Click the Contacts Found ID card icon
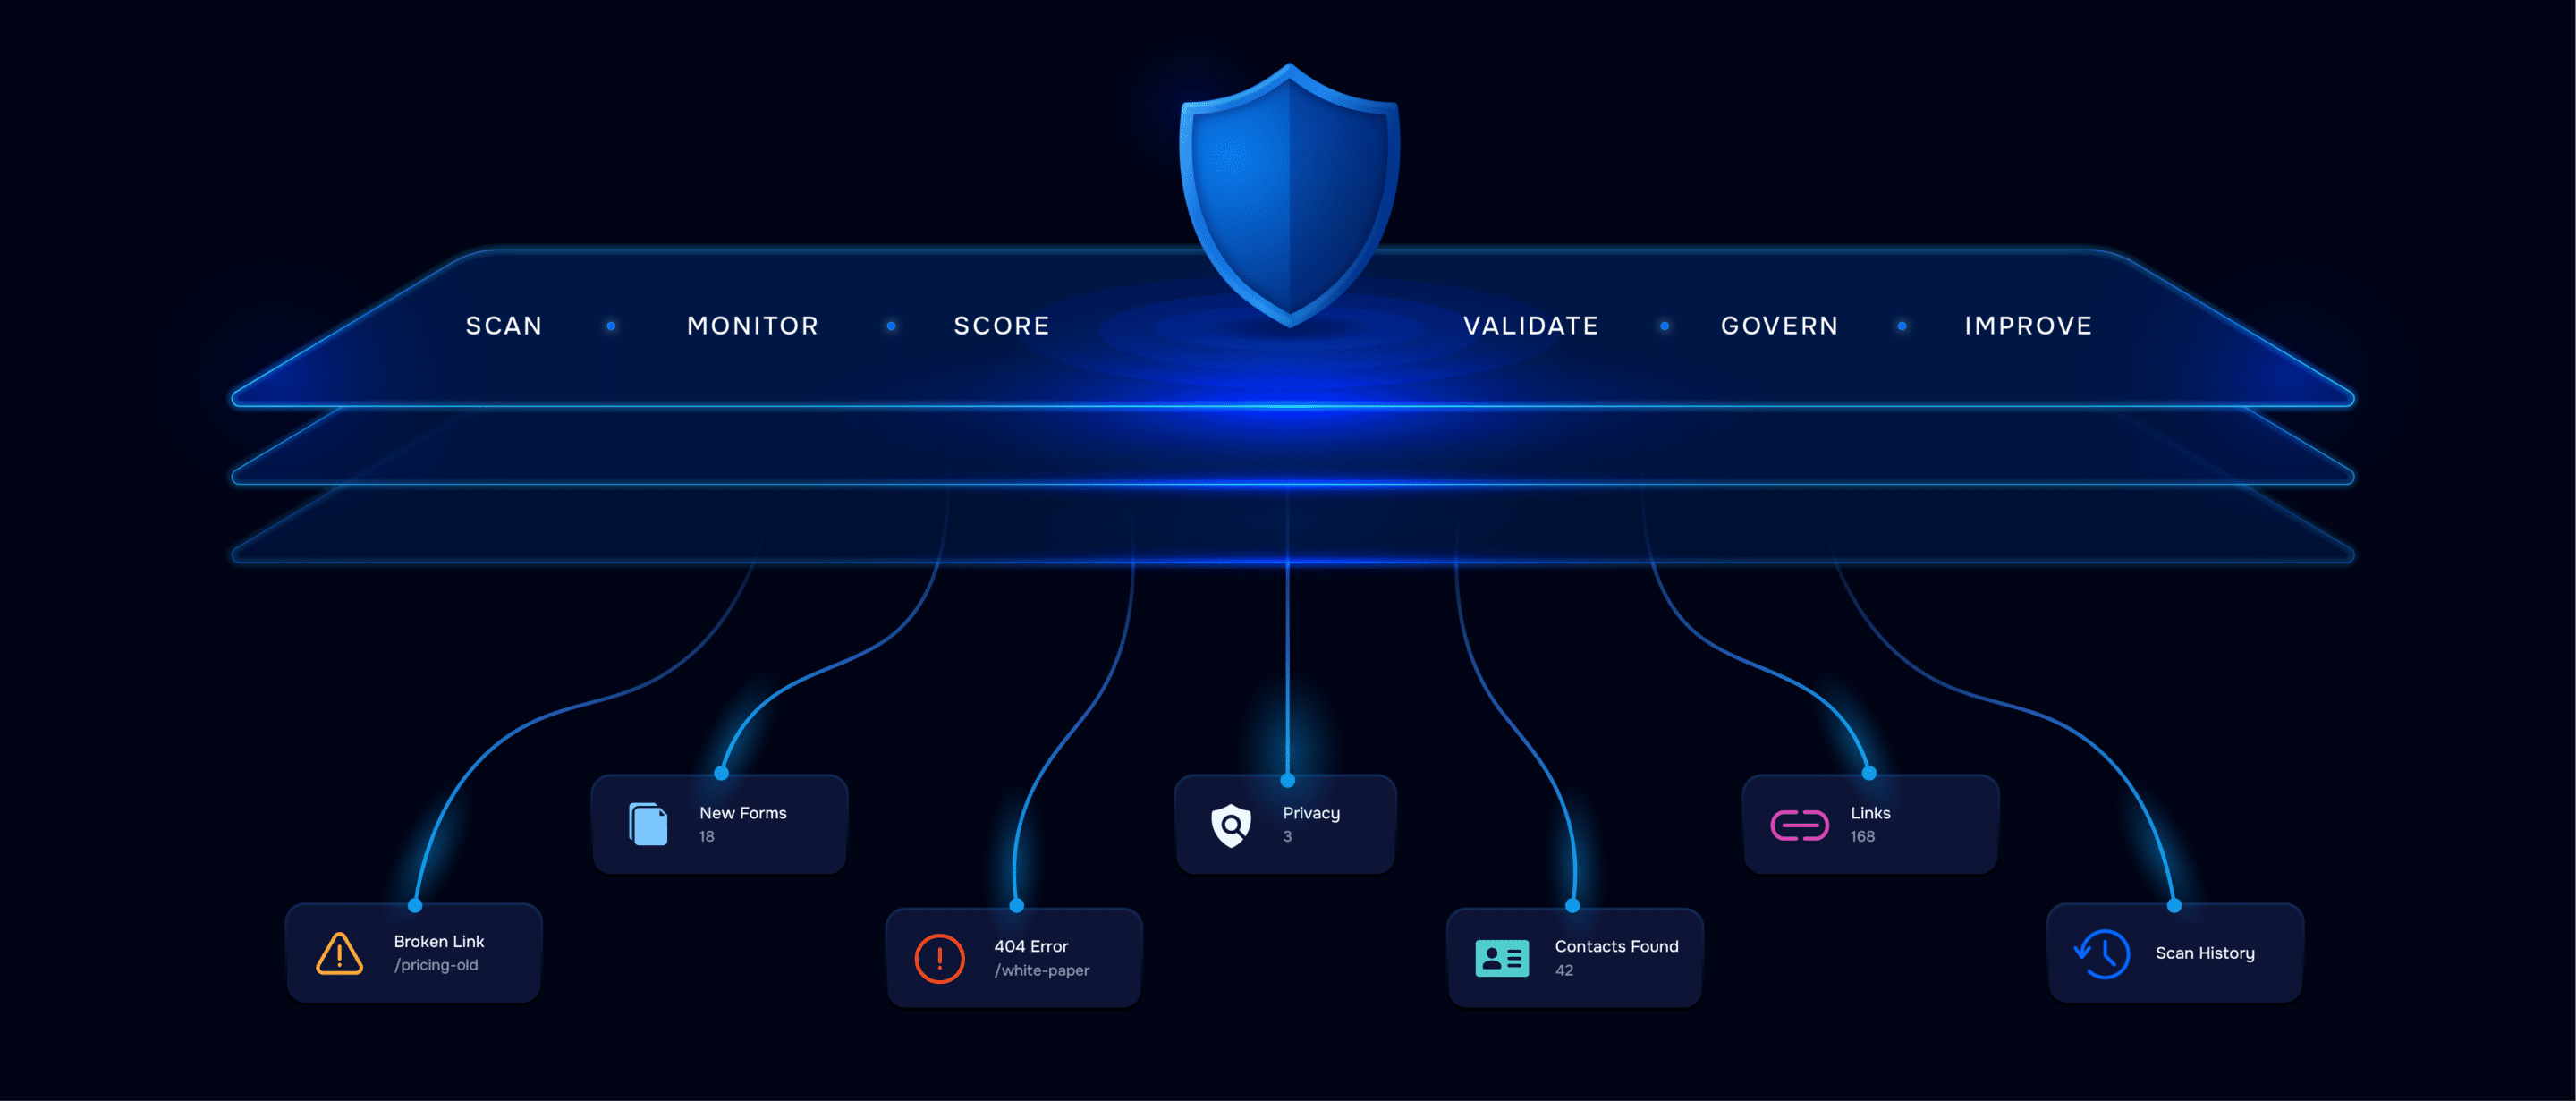The height and width of the screenshot is (1101, 2576). coord(1501,958)
